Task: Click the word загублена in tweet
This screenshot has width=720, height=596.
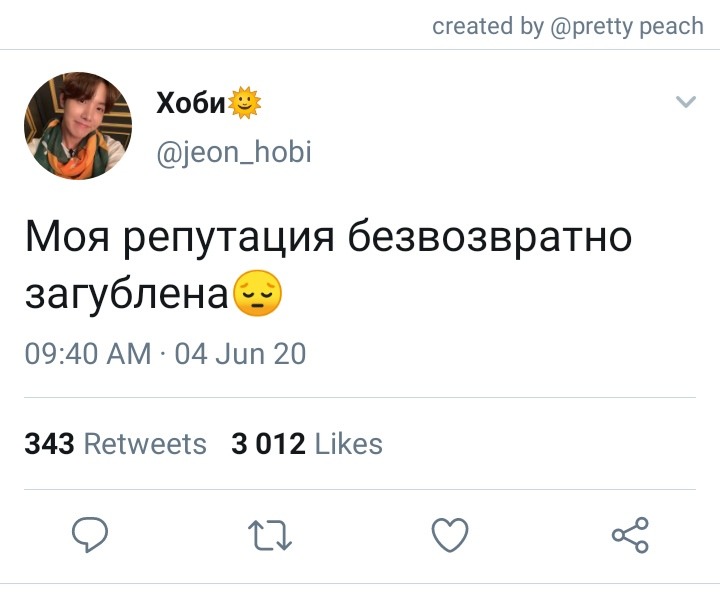Action: pos(127,294)
